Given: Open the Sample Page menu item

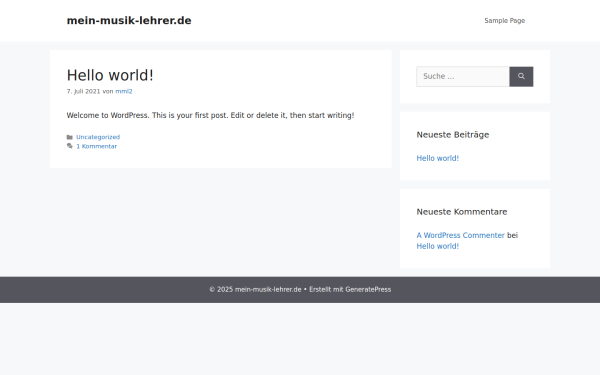Looking at the screenshot, I should click(504, 21).
